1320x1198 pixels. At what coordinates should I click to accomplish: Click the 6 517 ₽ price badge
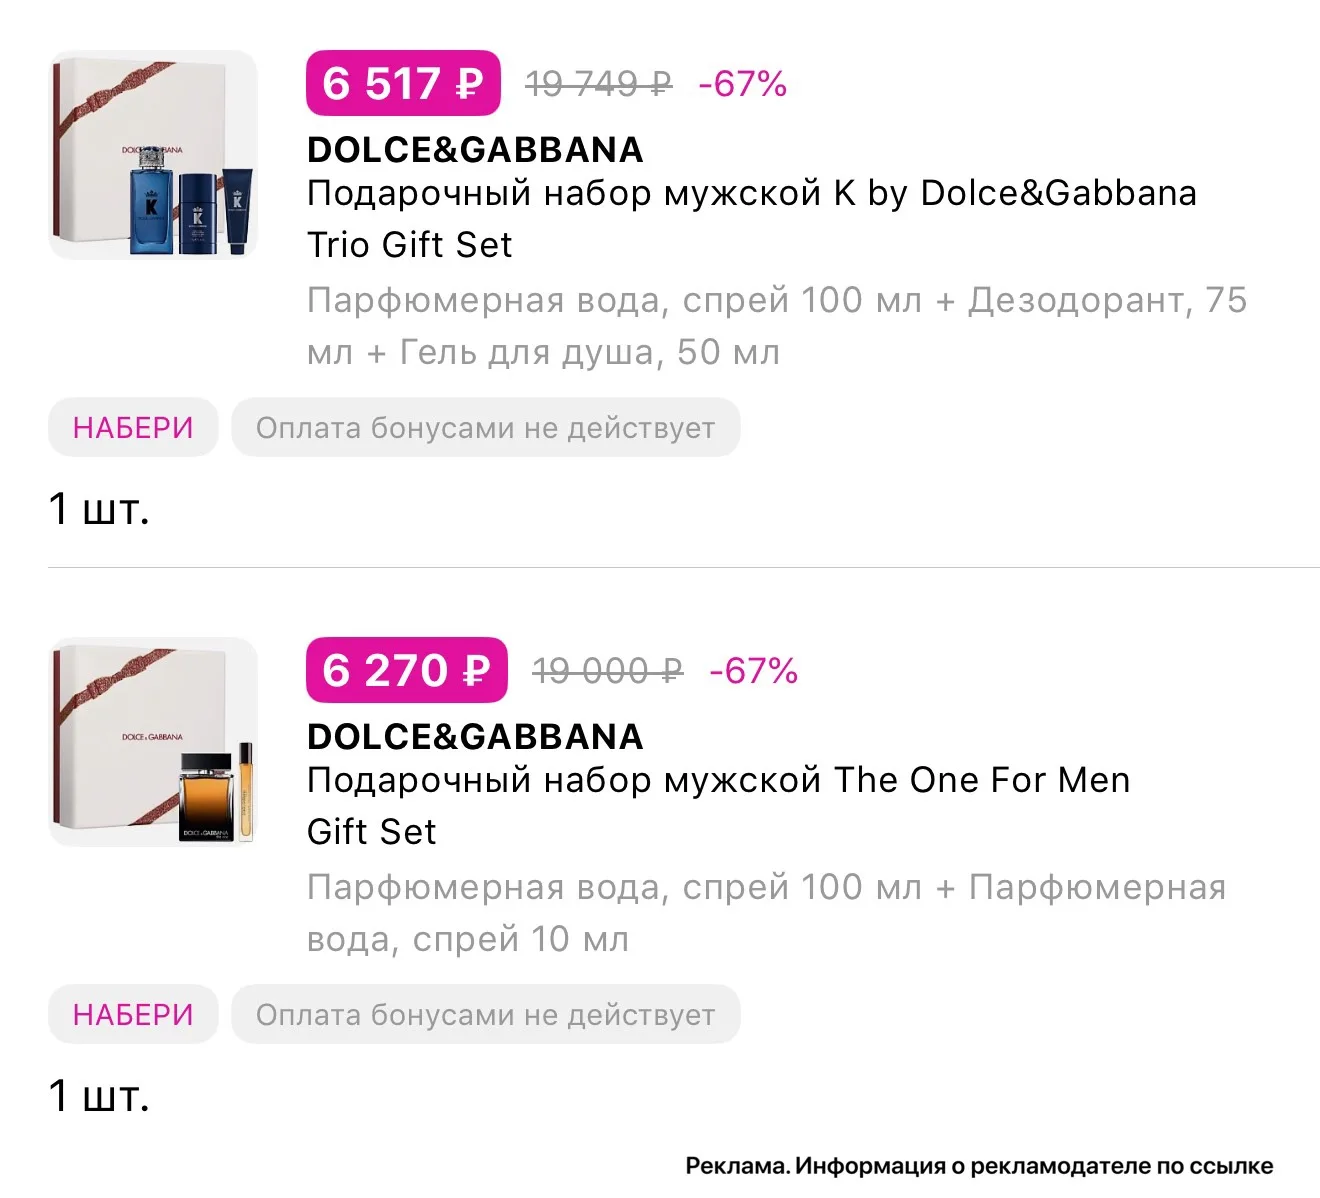(403, 83)
